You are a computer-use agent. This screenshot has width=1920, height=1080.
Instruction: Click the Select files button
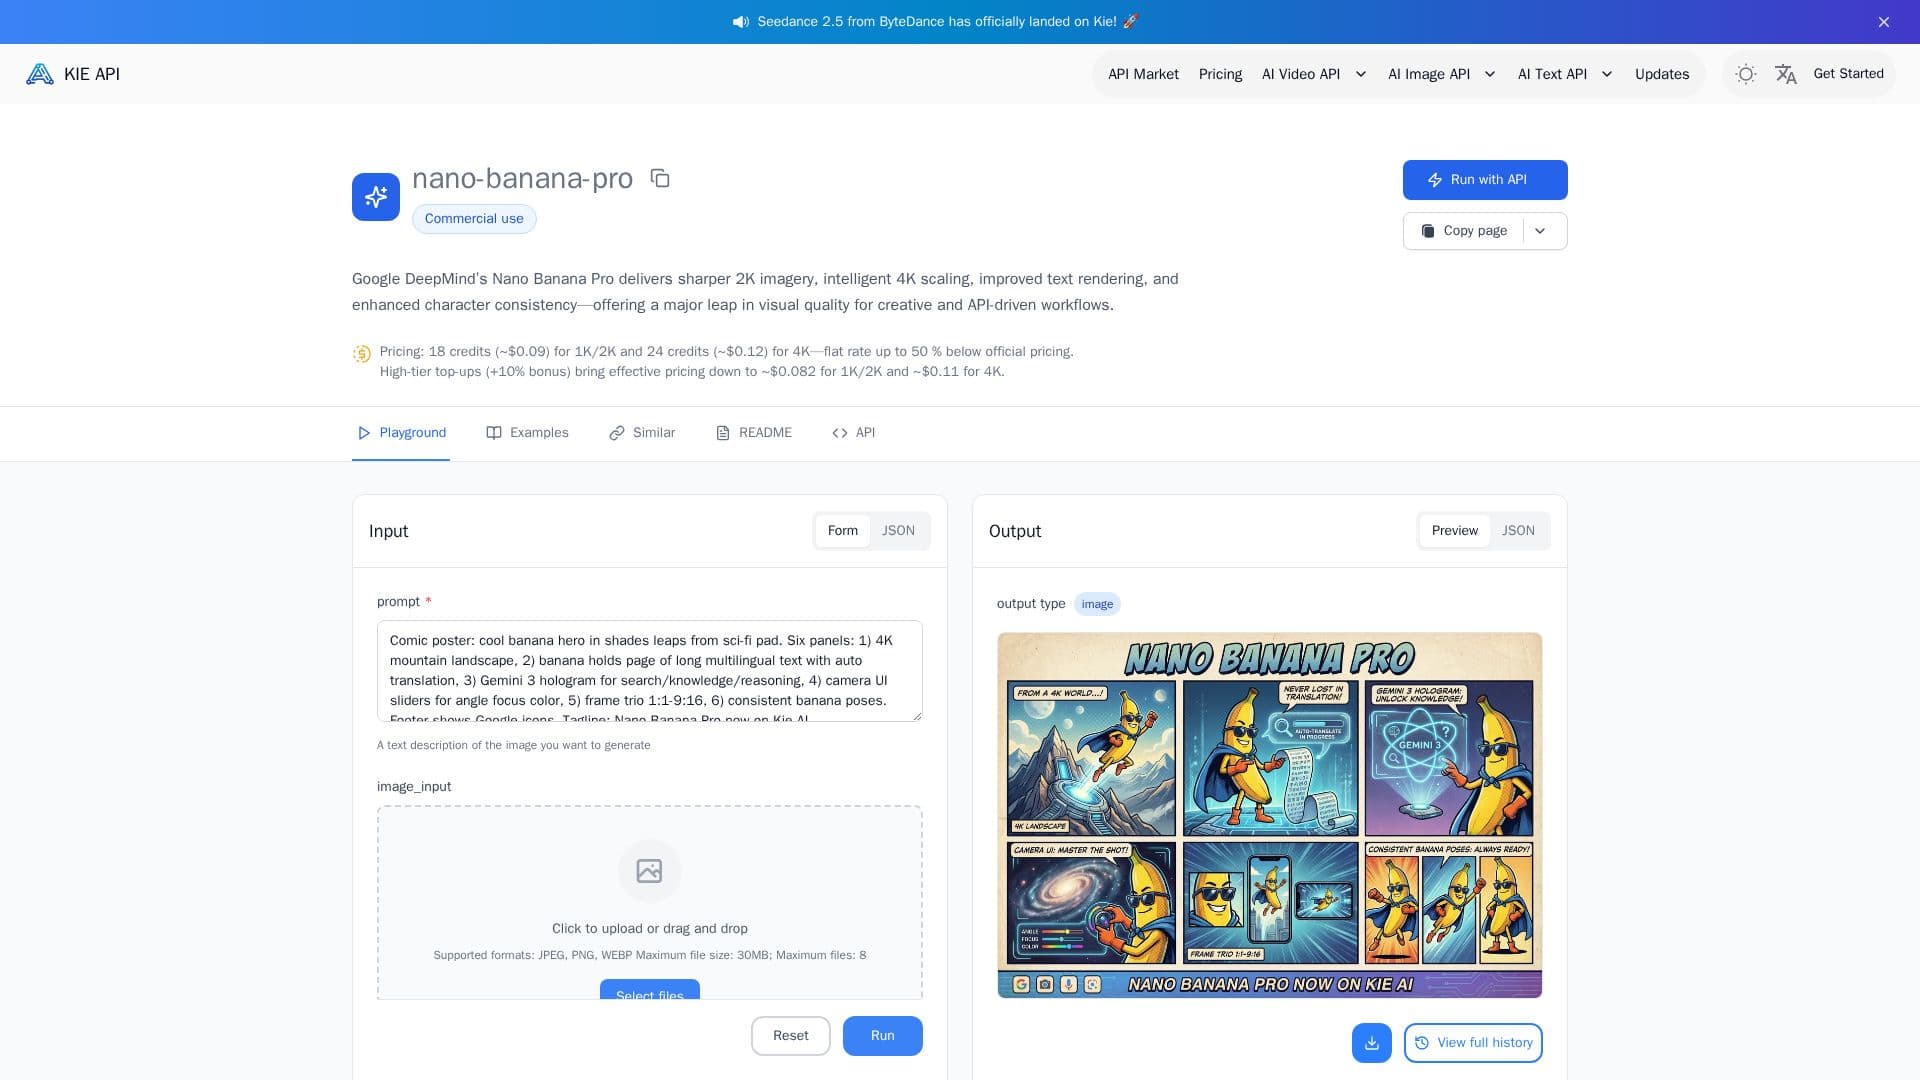pyautogui.click(x=650, y=990)
